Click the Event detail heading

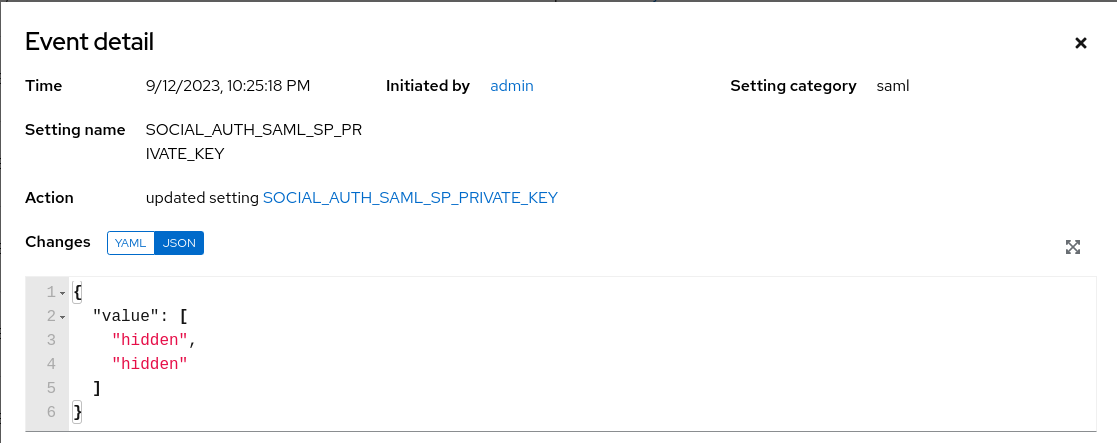[89, 42]
